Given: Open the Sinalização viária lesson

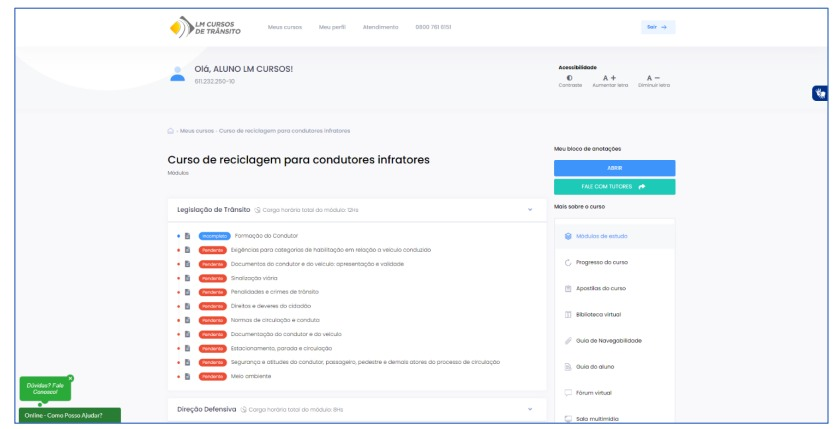Looking at the screenshot, I should pyautogui.click(x=254, y=278).
